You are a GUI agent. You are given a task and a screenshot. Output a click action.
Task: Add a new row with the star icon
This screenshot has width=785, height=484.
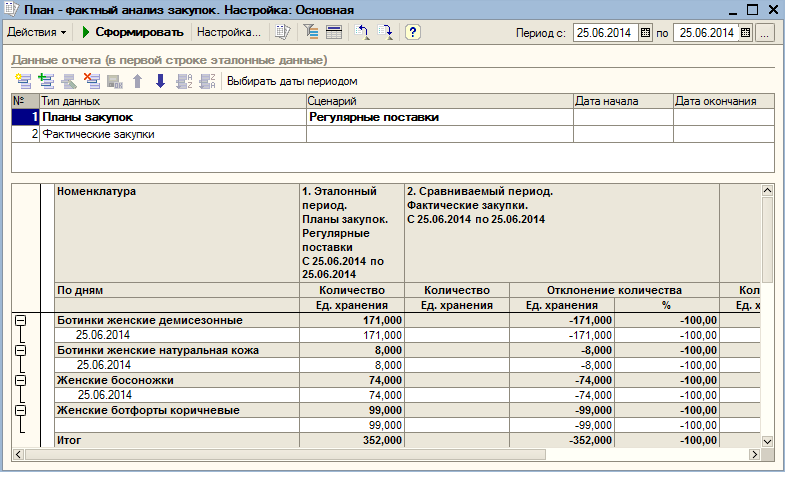click(x=23, y=81)
